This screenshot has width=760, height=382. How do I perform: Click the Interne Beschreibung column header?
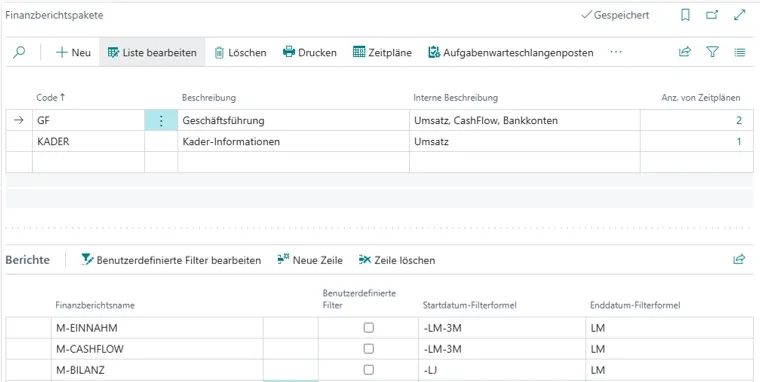(456, 98)
